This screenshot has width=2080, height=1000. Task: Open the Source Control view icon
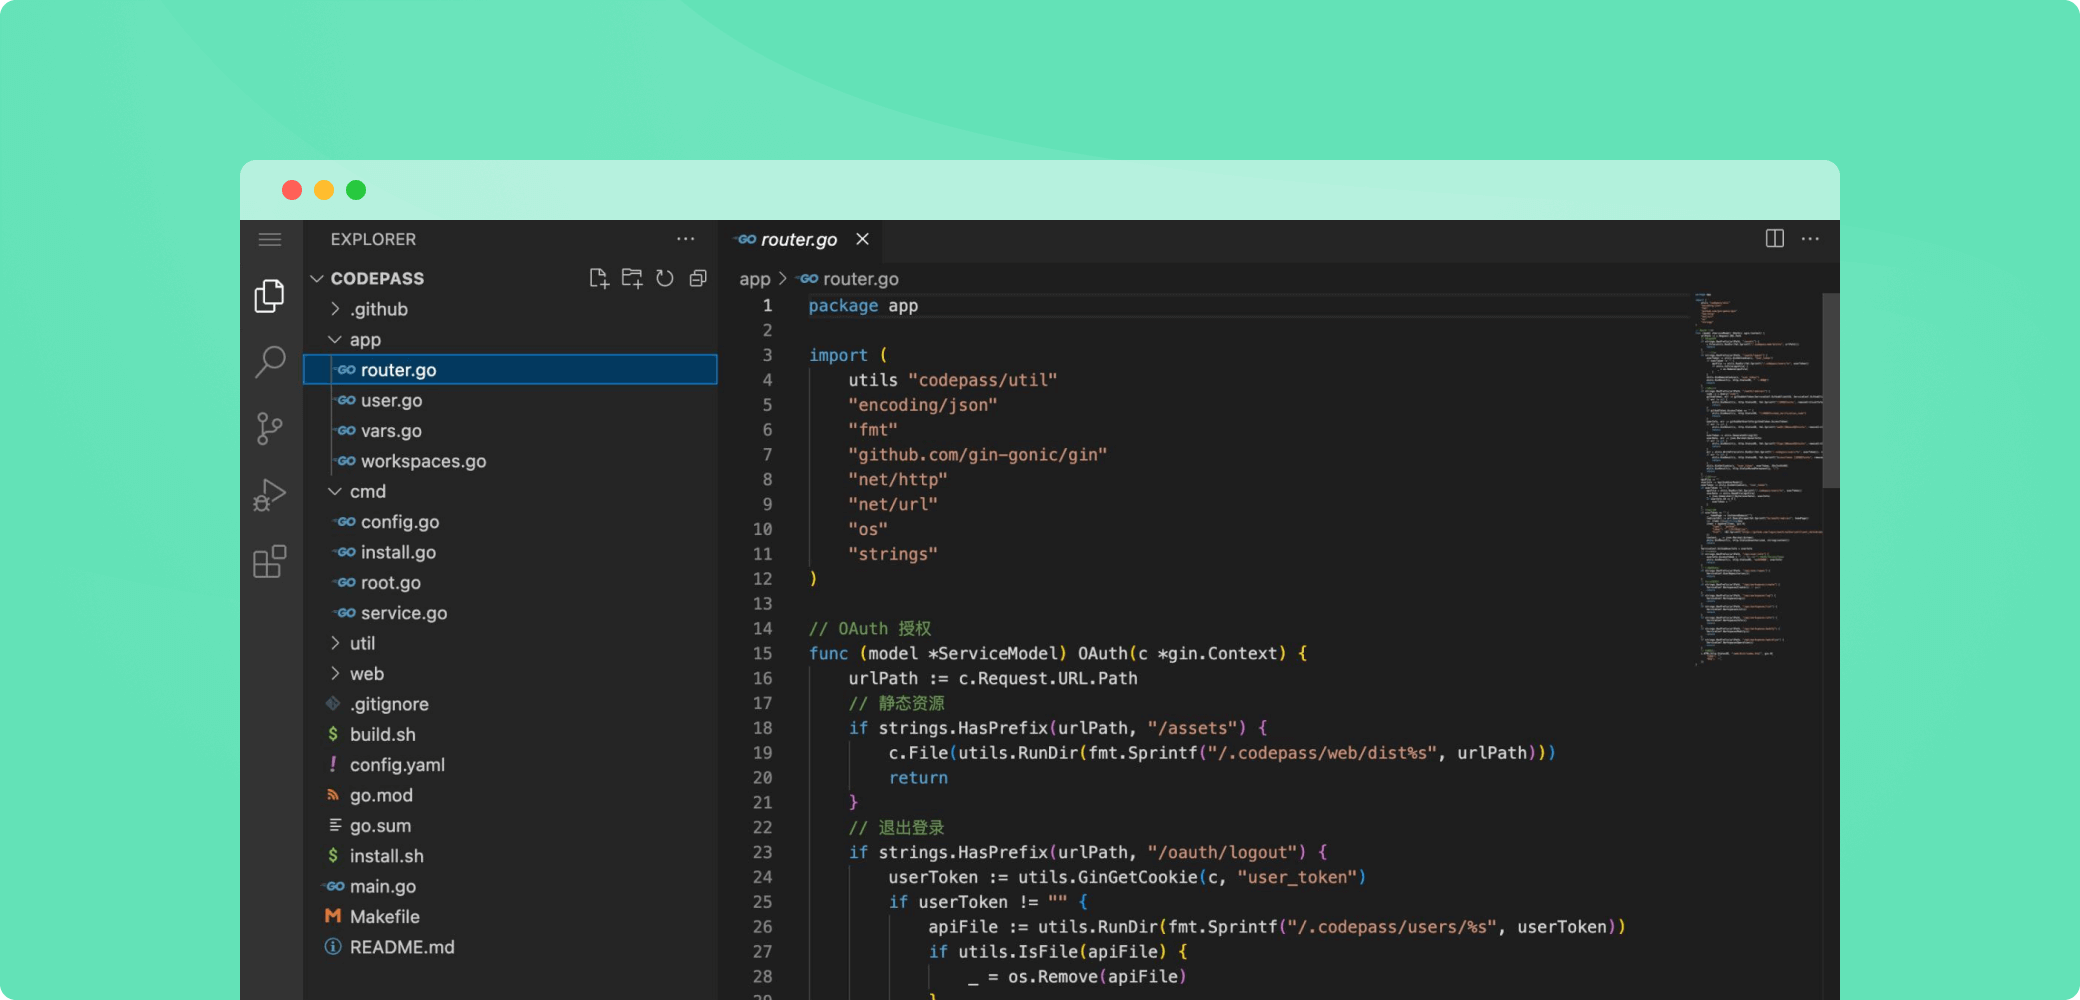[270, 429]
